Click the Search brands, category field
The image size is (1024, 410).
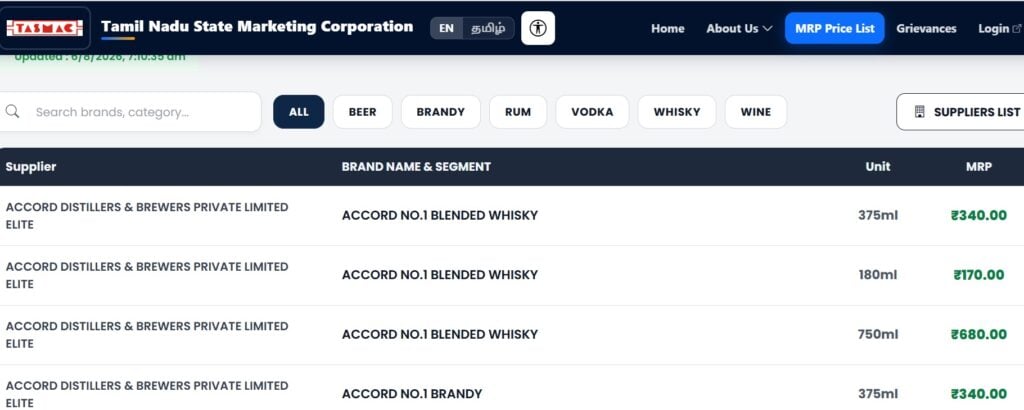coord(129,112)
